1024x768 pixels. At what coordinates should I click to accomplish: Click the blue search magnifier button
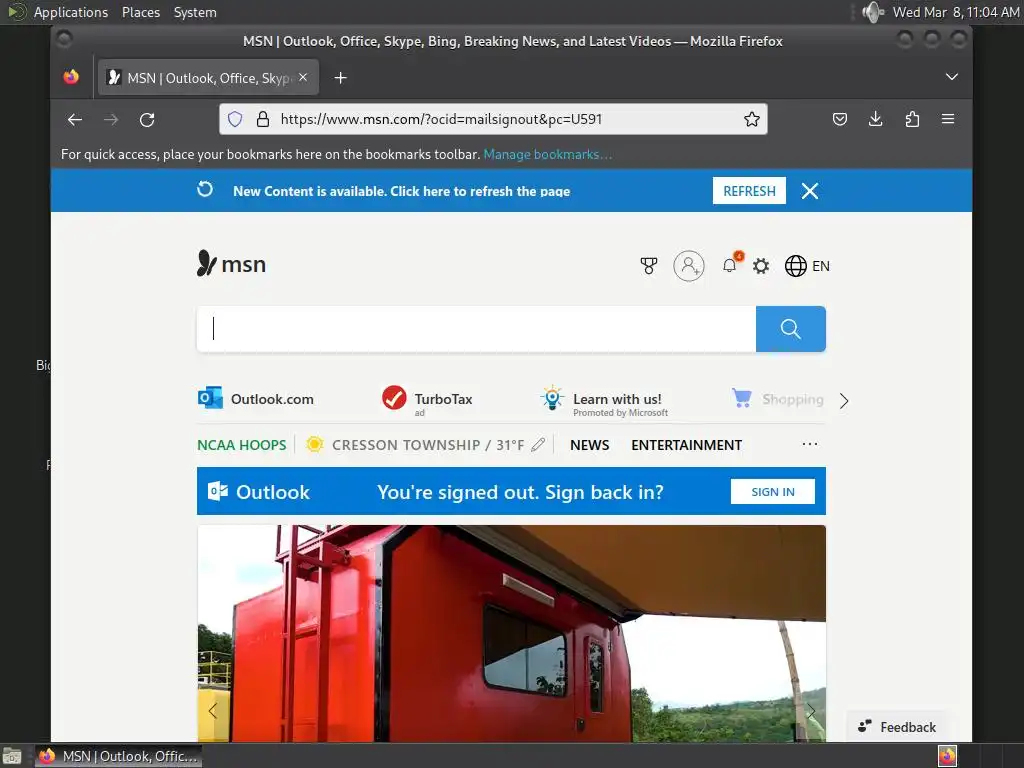click(791, 329)
